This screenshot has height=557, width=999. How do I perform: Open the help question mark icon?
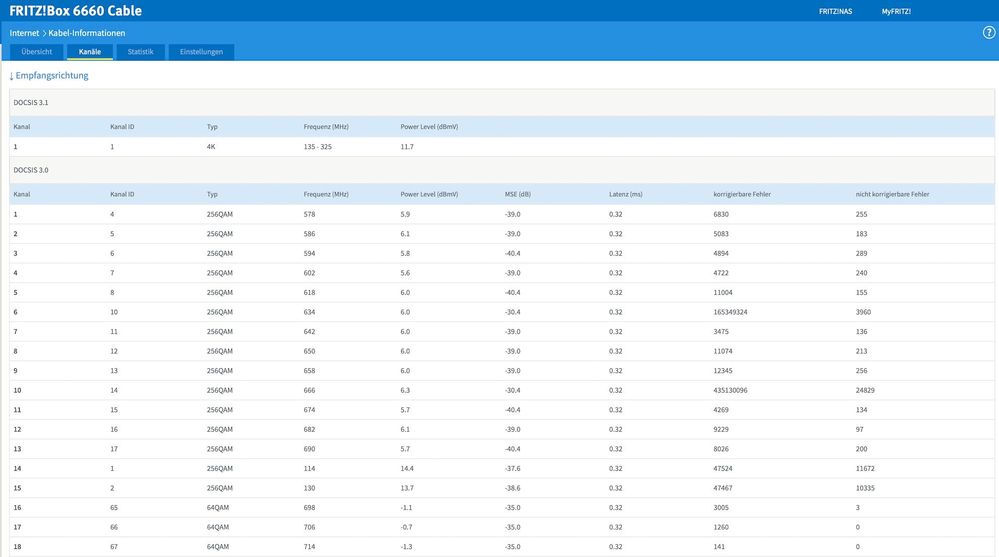989,33
